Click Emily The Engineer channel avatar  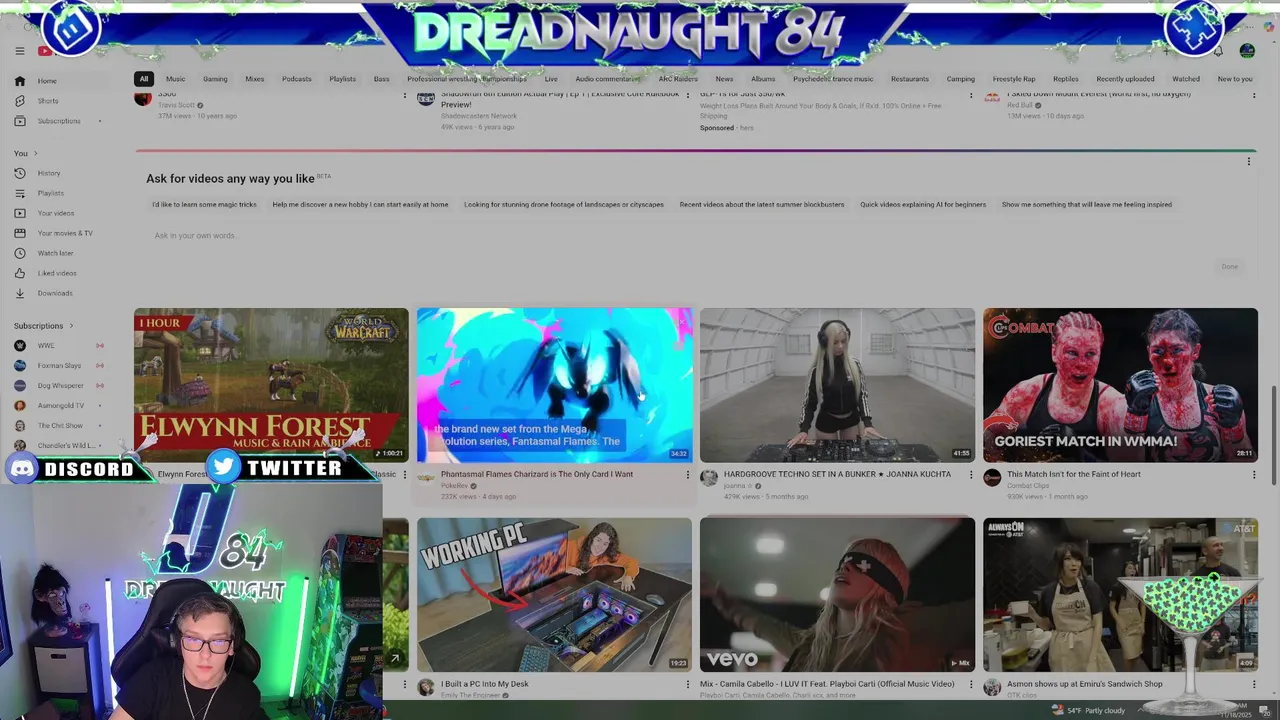tap(426, 688)
